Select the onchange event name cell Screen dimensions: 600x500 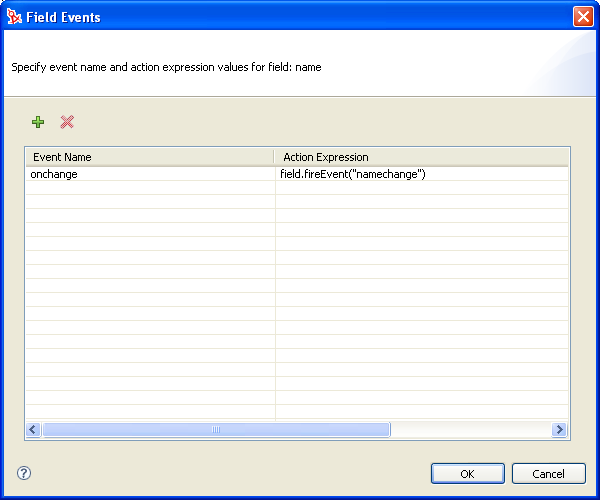(150, 174)
